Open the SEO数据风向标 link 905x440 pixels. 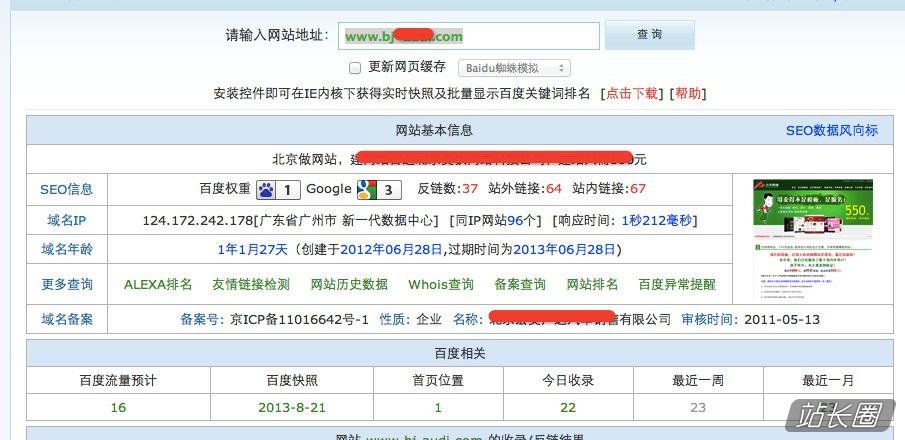832,130
